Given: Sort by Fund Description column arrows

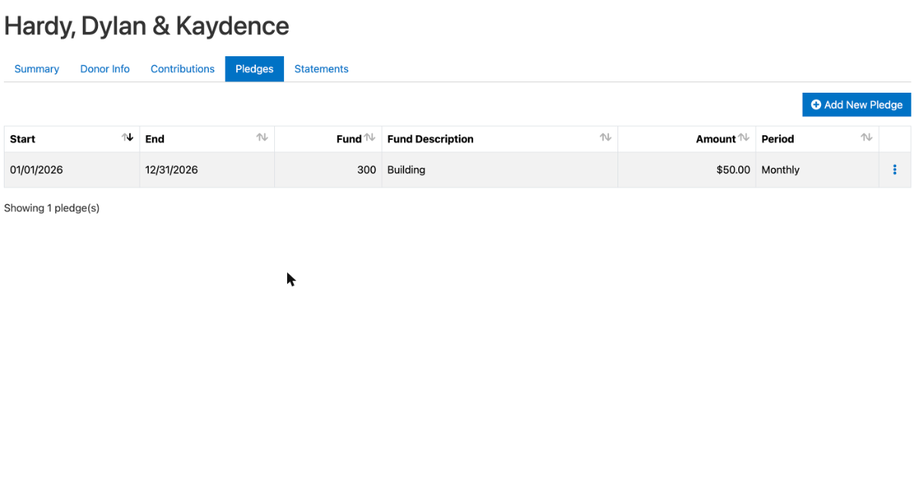Looking at the screenshot, I should click(605, 138).
